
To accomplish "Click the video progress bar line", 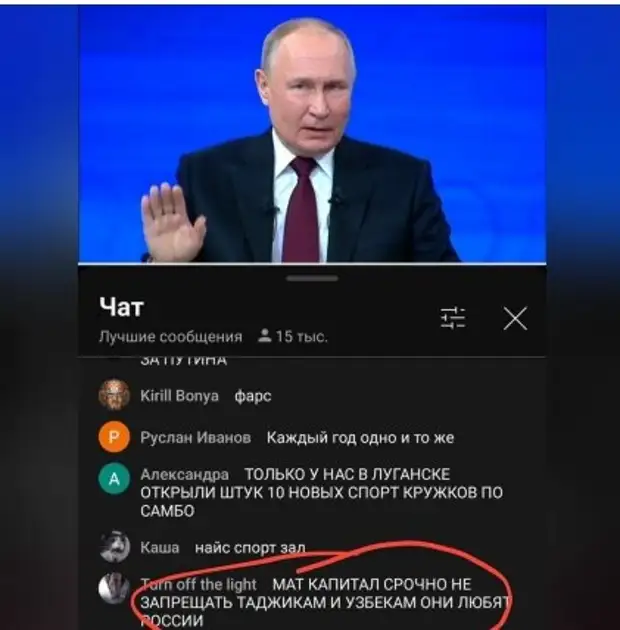I will coord(312,264).
